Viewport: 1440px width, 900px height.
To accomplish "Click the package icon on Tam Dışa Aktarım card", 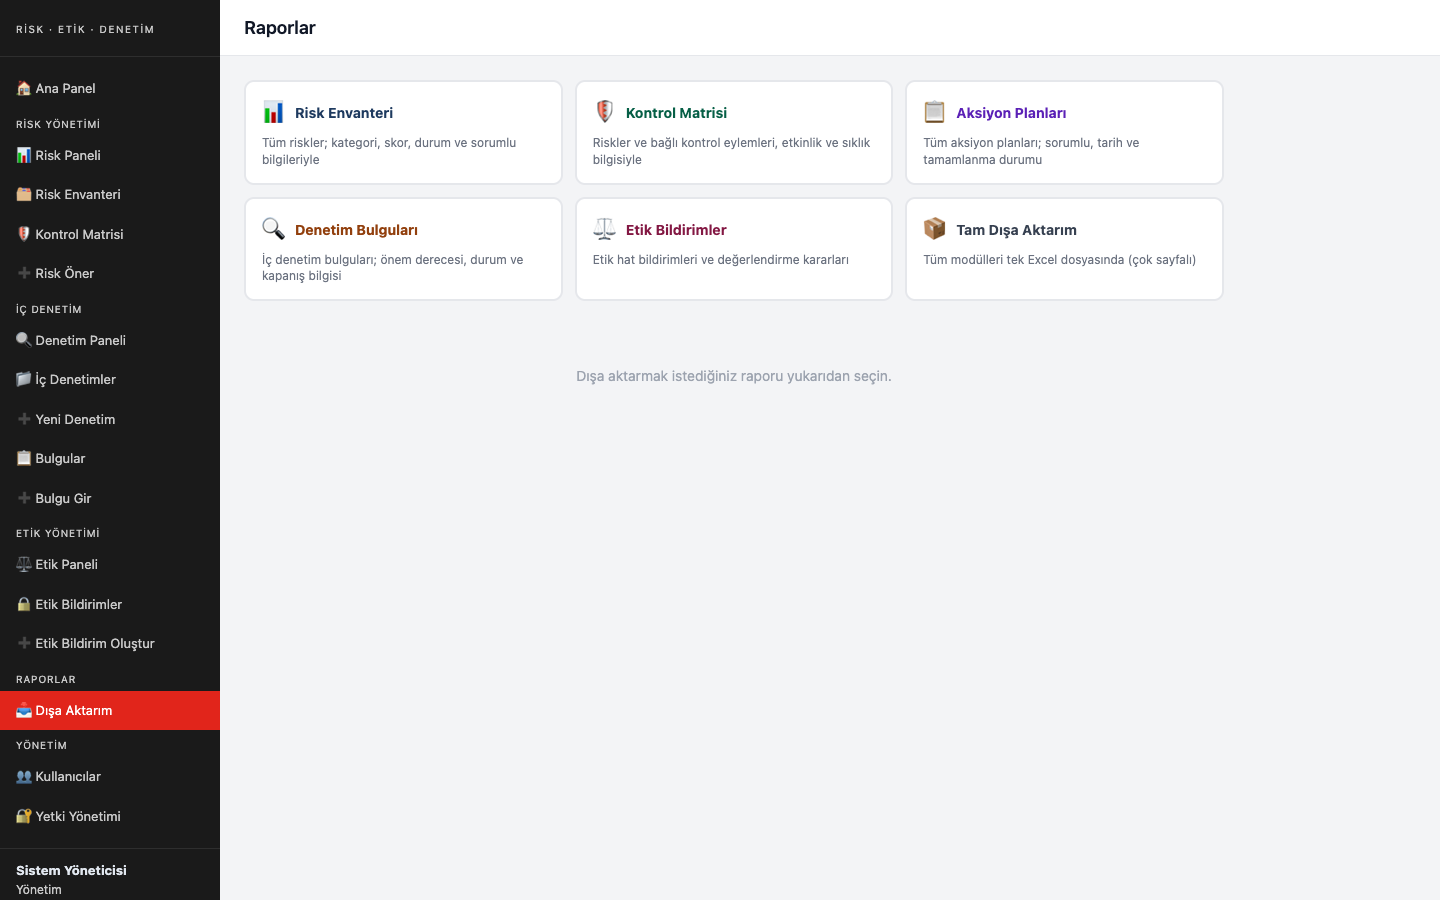I will (x=934, y=229).
